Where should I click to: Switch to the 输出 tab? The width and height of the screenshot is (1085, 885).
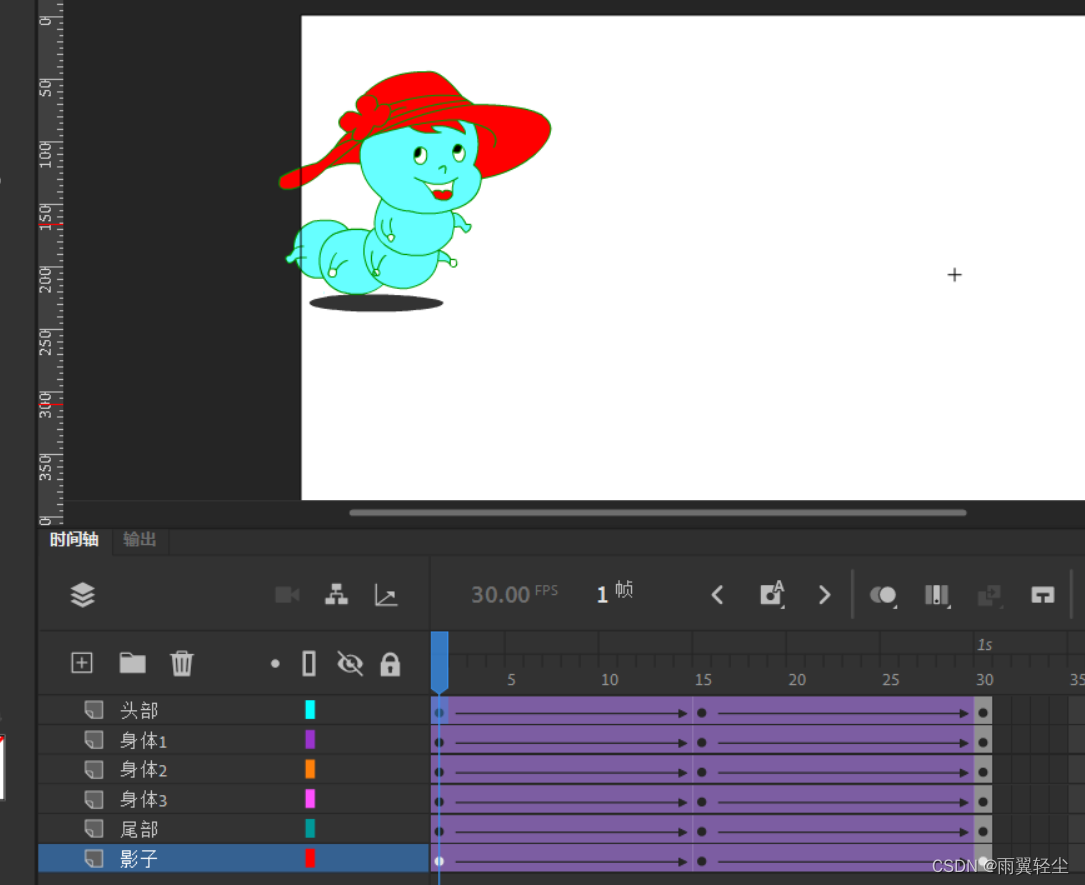[x=140, y=540]
